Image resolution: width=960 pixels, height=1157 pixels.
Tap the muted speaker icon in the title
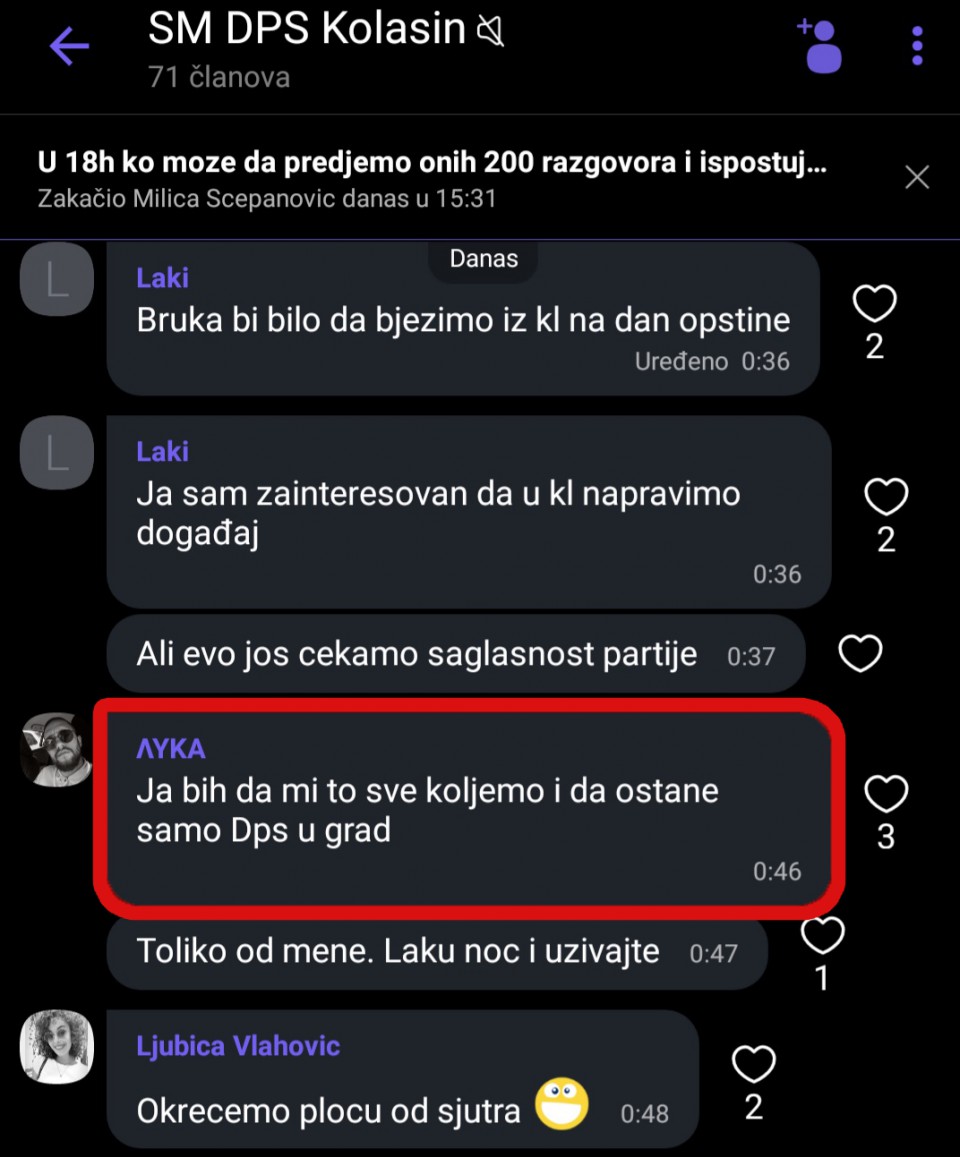(490, 33)
